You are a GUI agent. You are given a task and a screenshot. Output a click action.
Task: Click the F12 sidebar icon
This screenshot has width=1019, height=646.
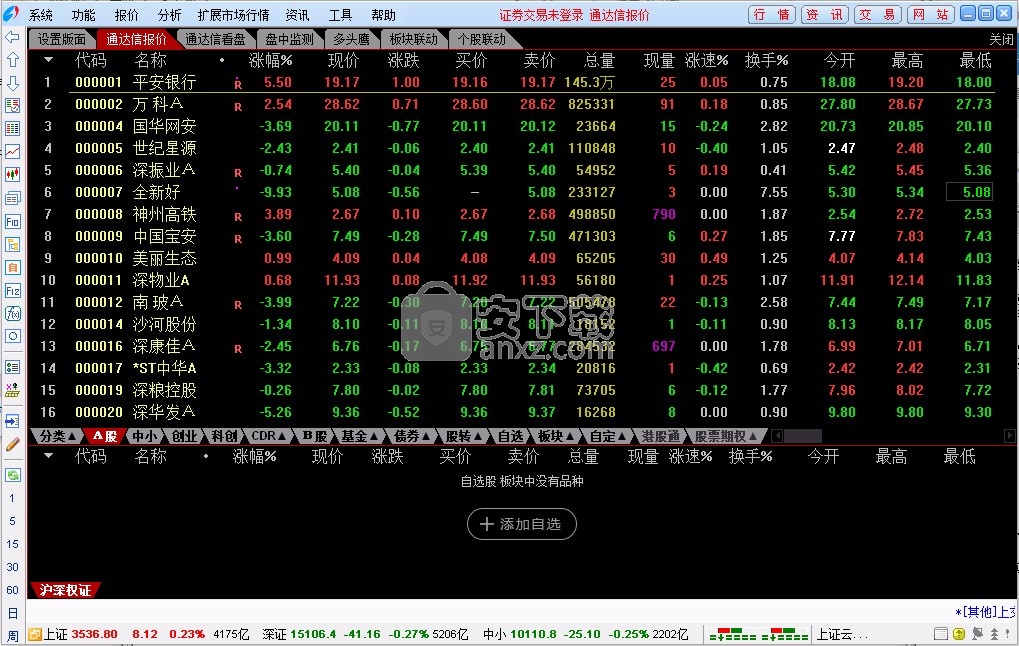coord(12,291)
